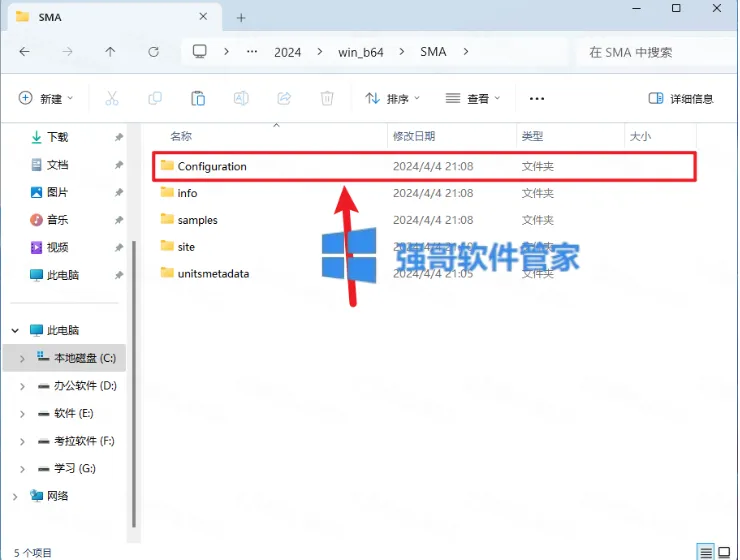Expand 本地磁盘 (C:) tree node
740x560 pixels.
(22, 359)
